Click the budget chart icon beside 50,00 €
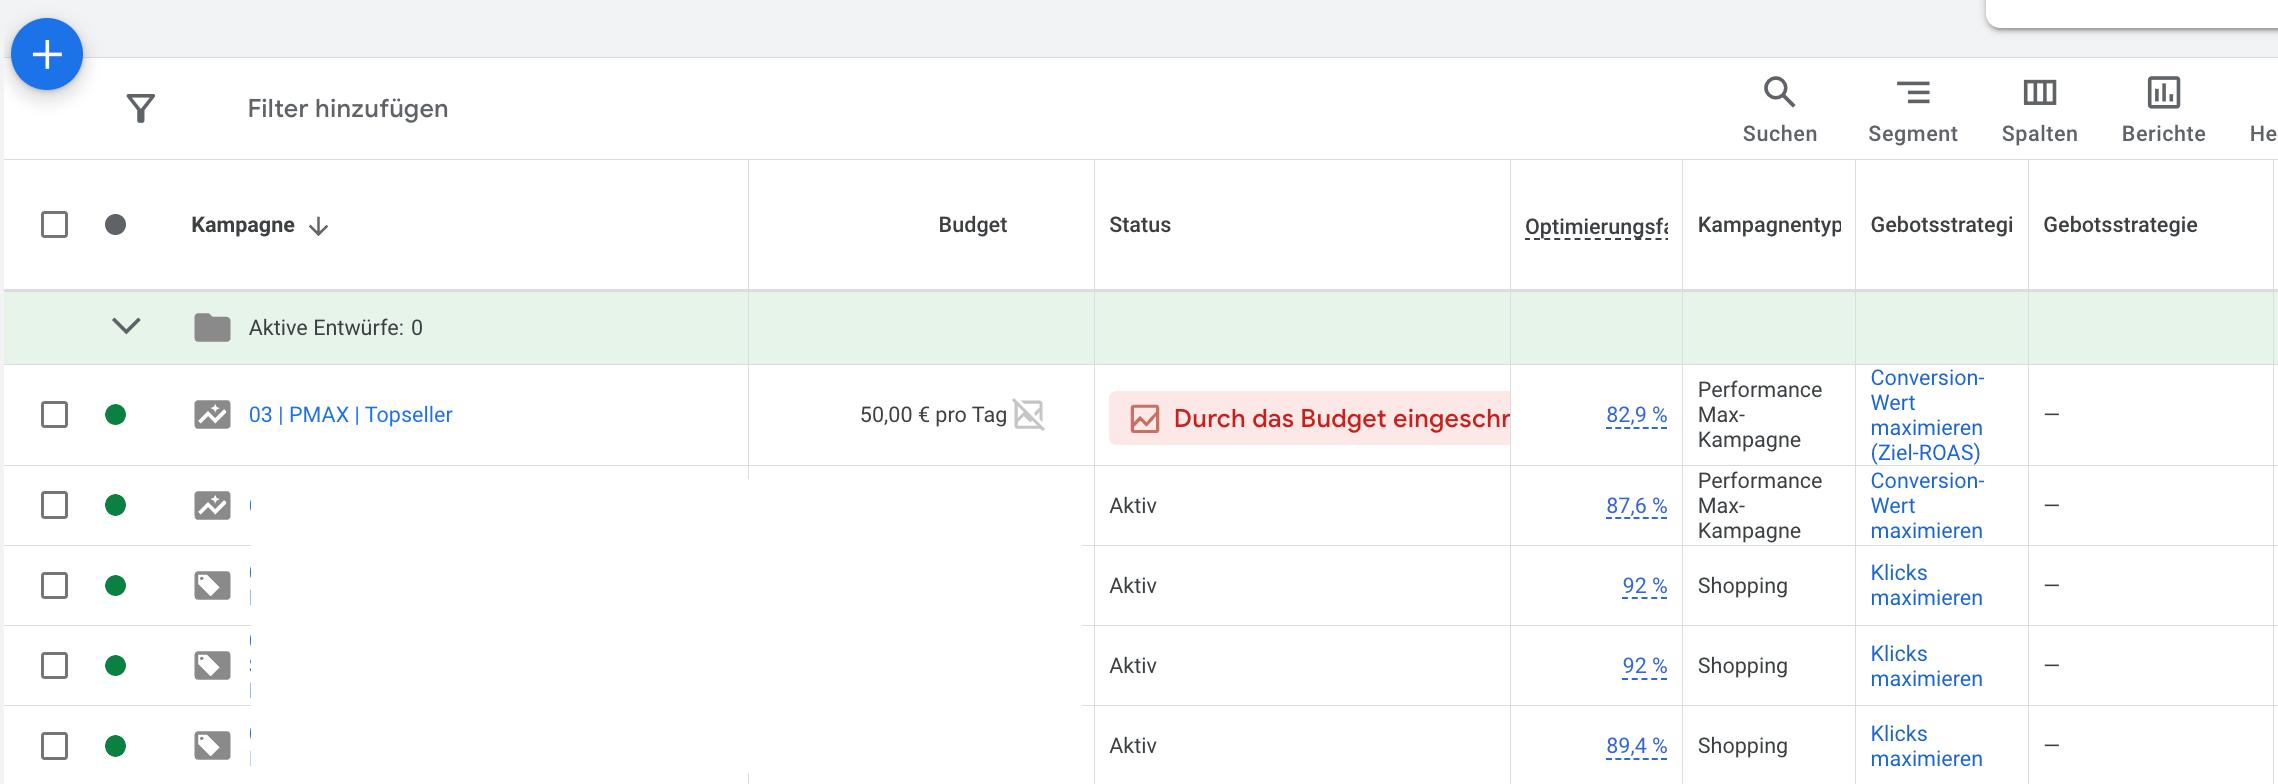This screenshot has width=2278, height=784. click(x=1028, y=414)
